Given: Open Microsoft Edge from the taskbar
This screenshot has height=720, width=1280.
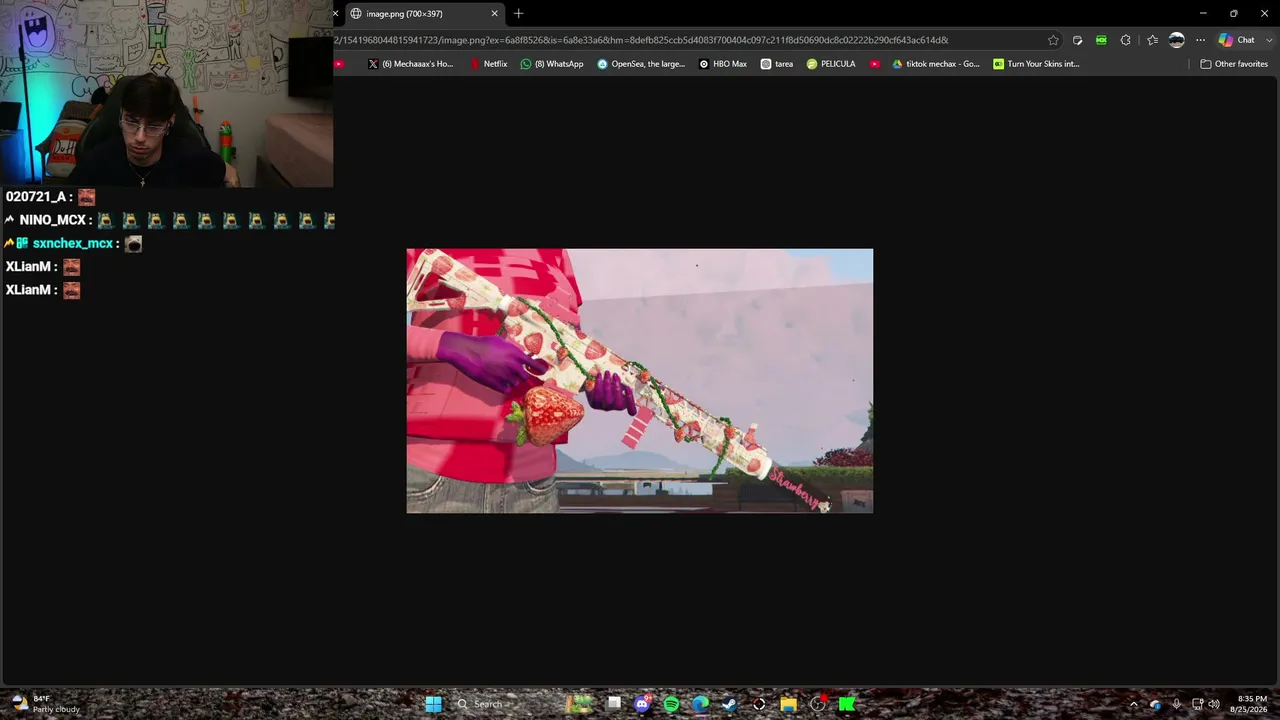Looking at the screenshot, I should [700, 704].
